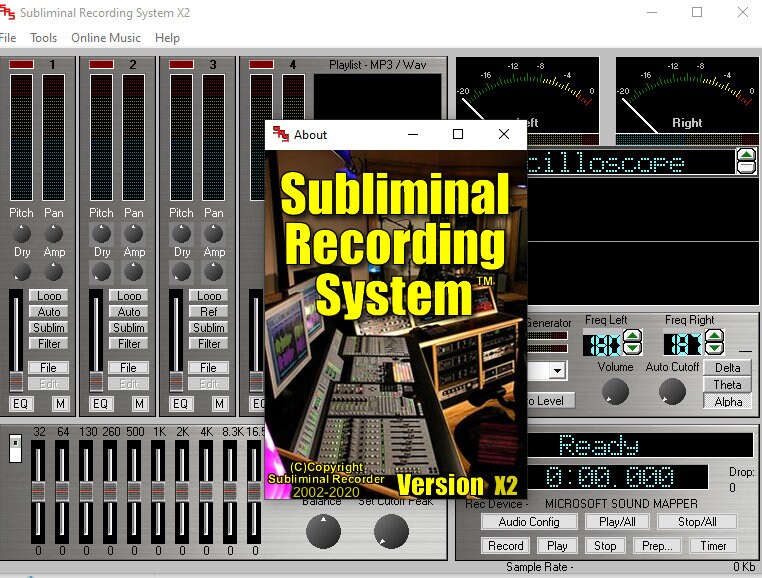
Task: Click the red indicator on channel 4
Action: click(261, 64)
